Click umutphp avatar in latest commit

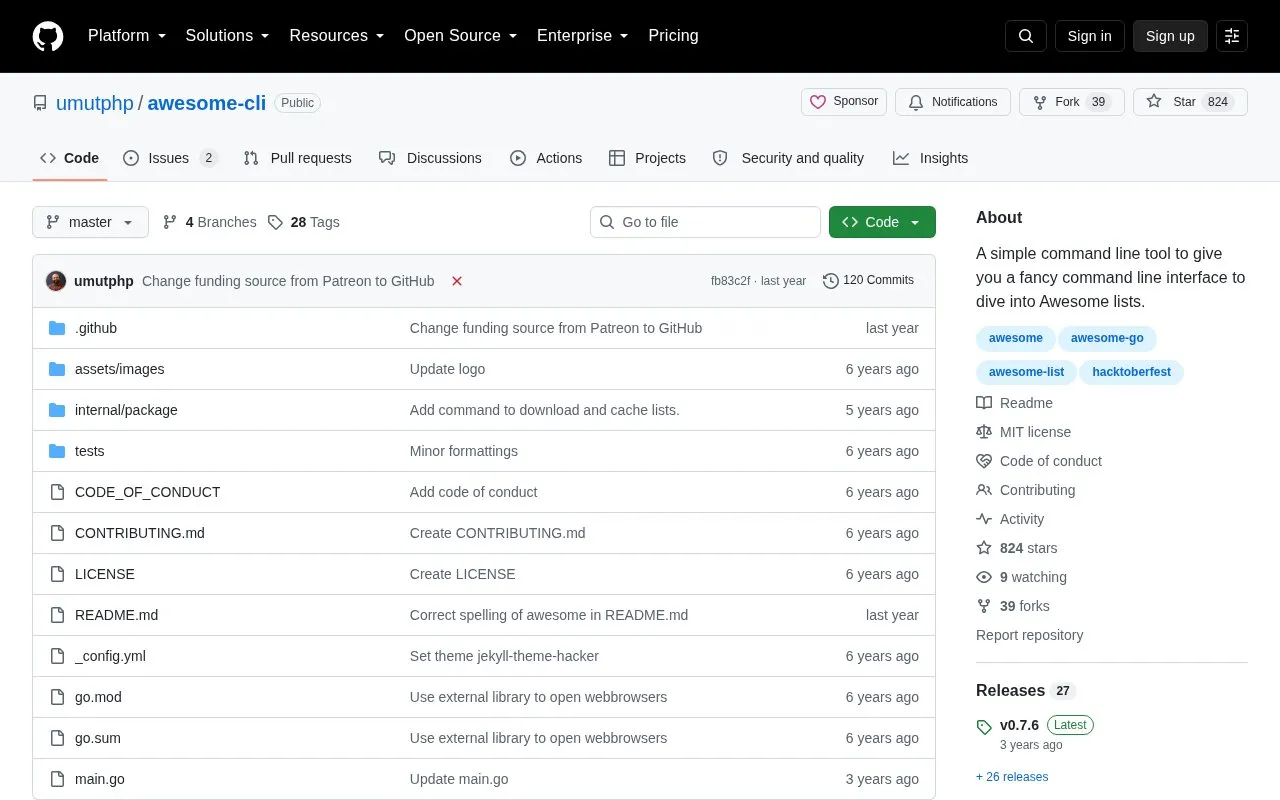click(56, 281)
